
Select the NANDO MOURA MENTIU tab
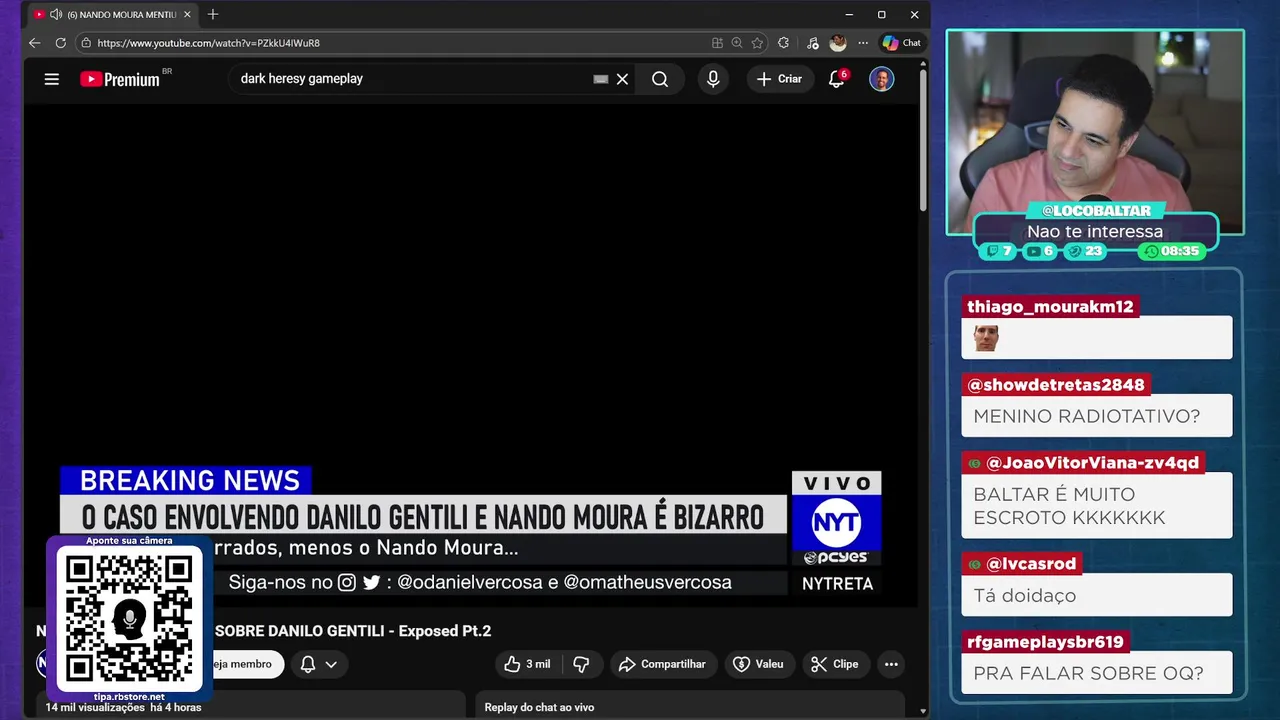coord(112,14)
